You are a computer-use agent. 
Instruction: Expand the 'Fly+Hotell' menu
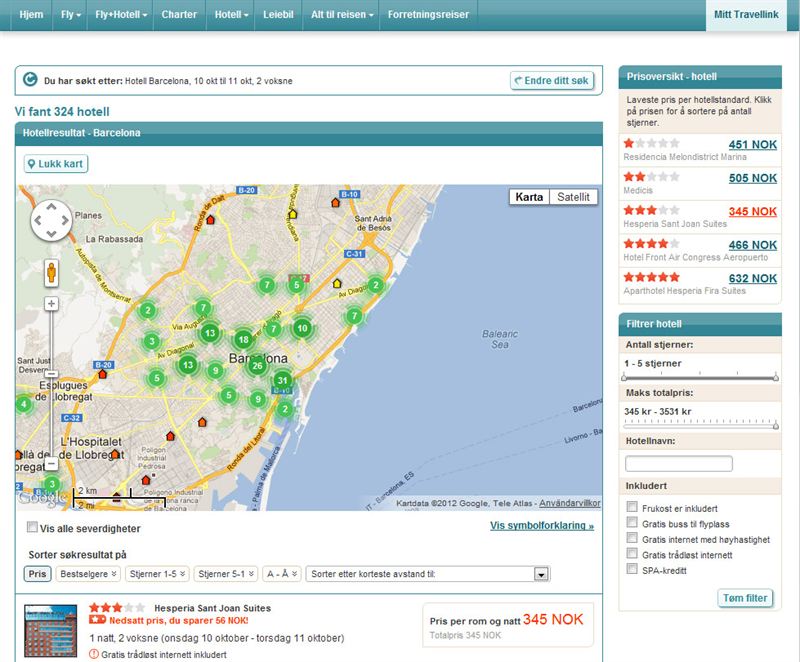(121, 15)
